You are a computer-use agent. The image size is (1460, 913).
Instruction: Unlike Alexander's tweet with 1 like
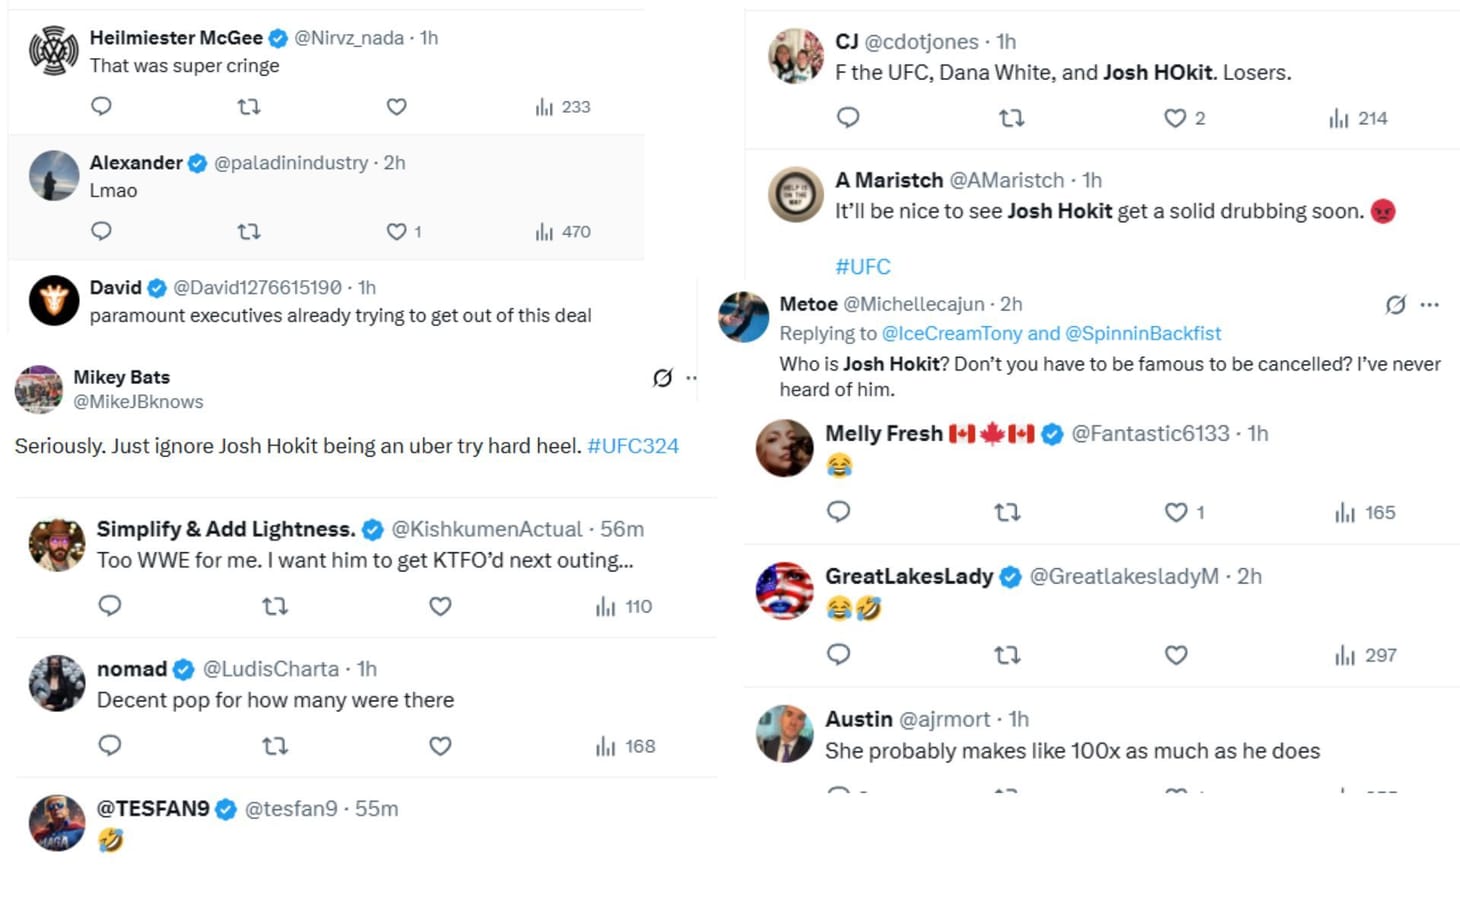(394, 231)
